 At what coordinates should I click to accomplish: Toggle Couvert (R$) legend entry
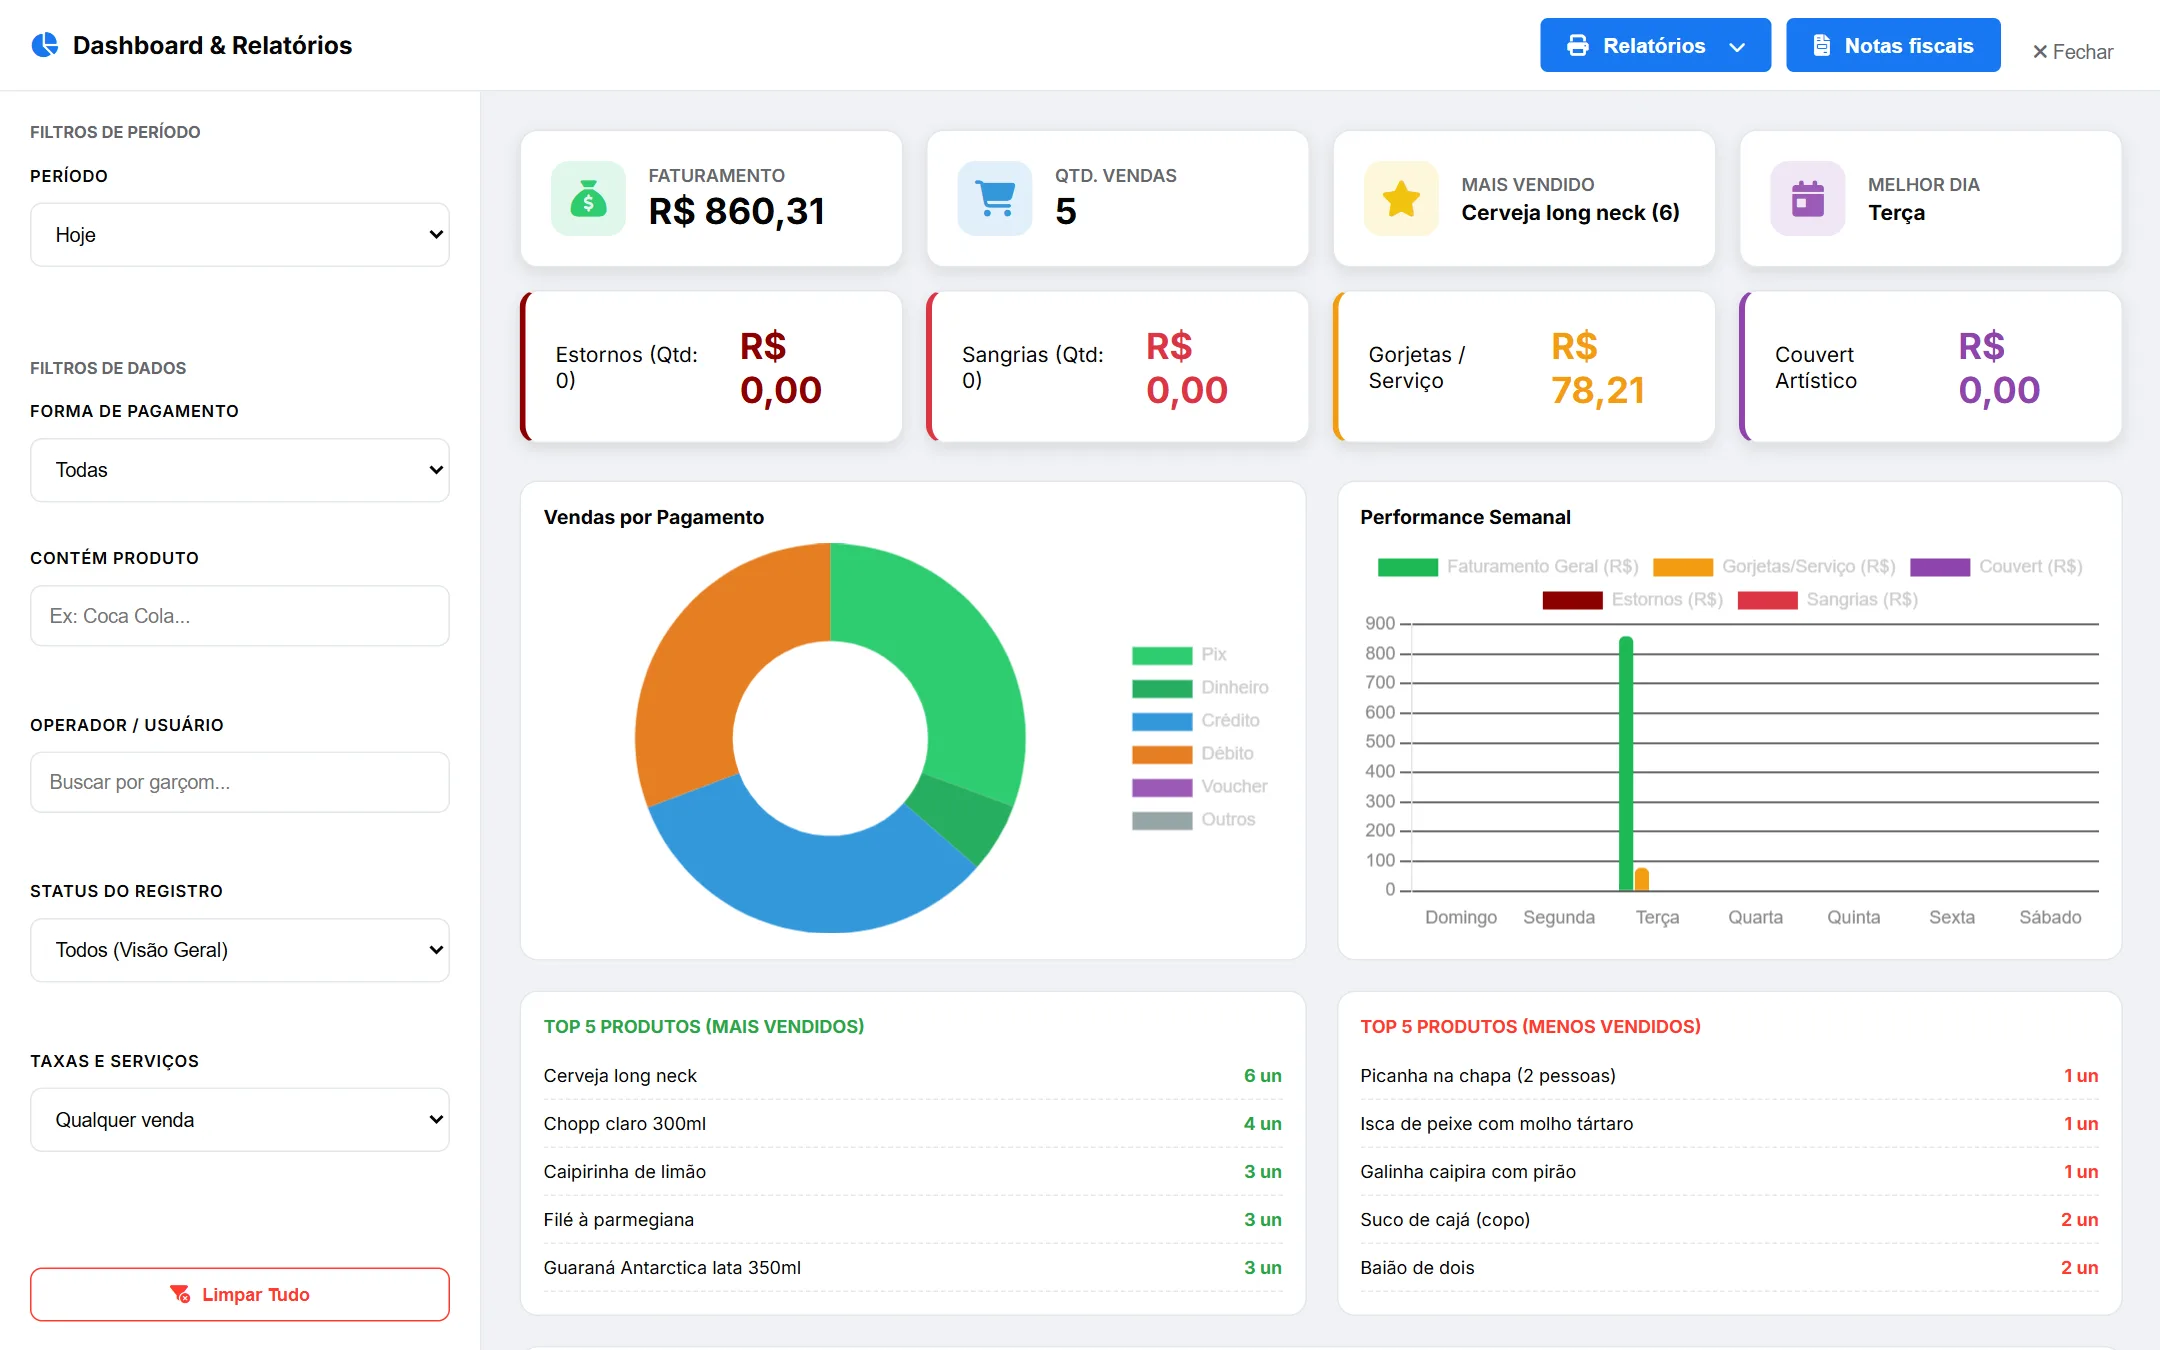[1996, 567]
